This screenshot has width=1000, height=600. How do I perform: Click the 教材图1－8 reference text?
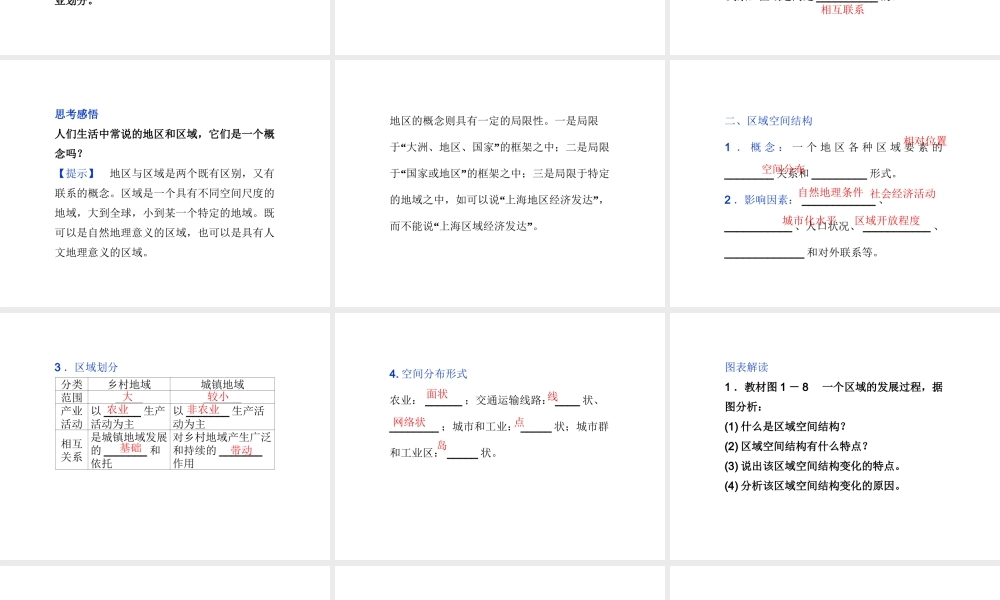tap(775, 386)
